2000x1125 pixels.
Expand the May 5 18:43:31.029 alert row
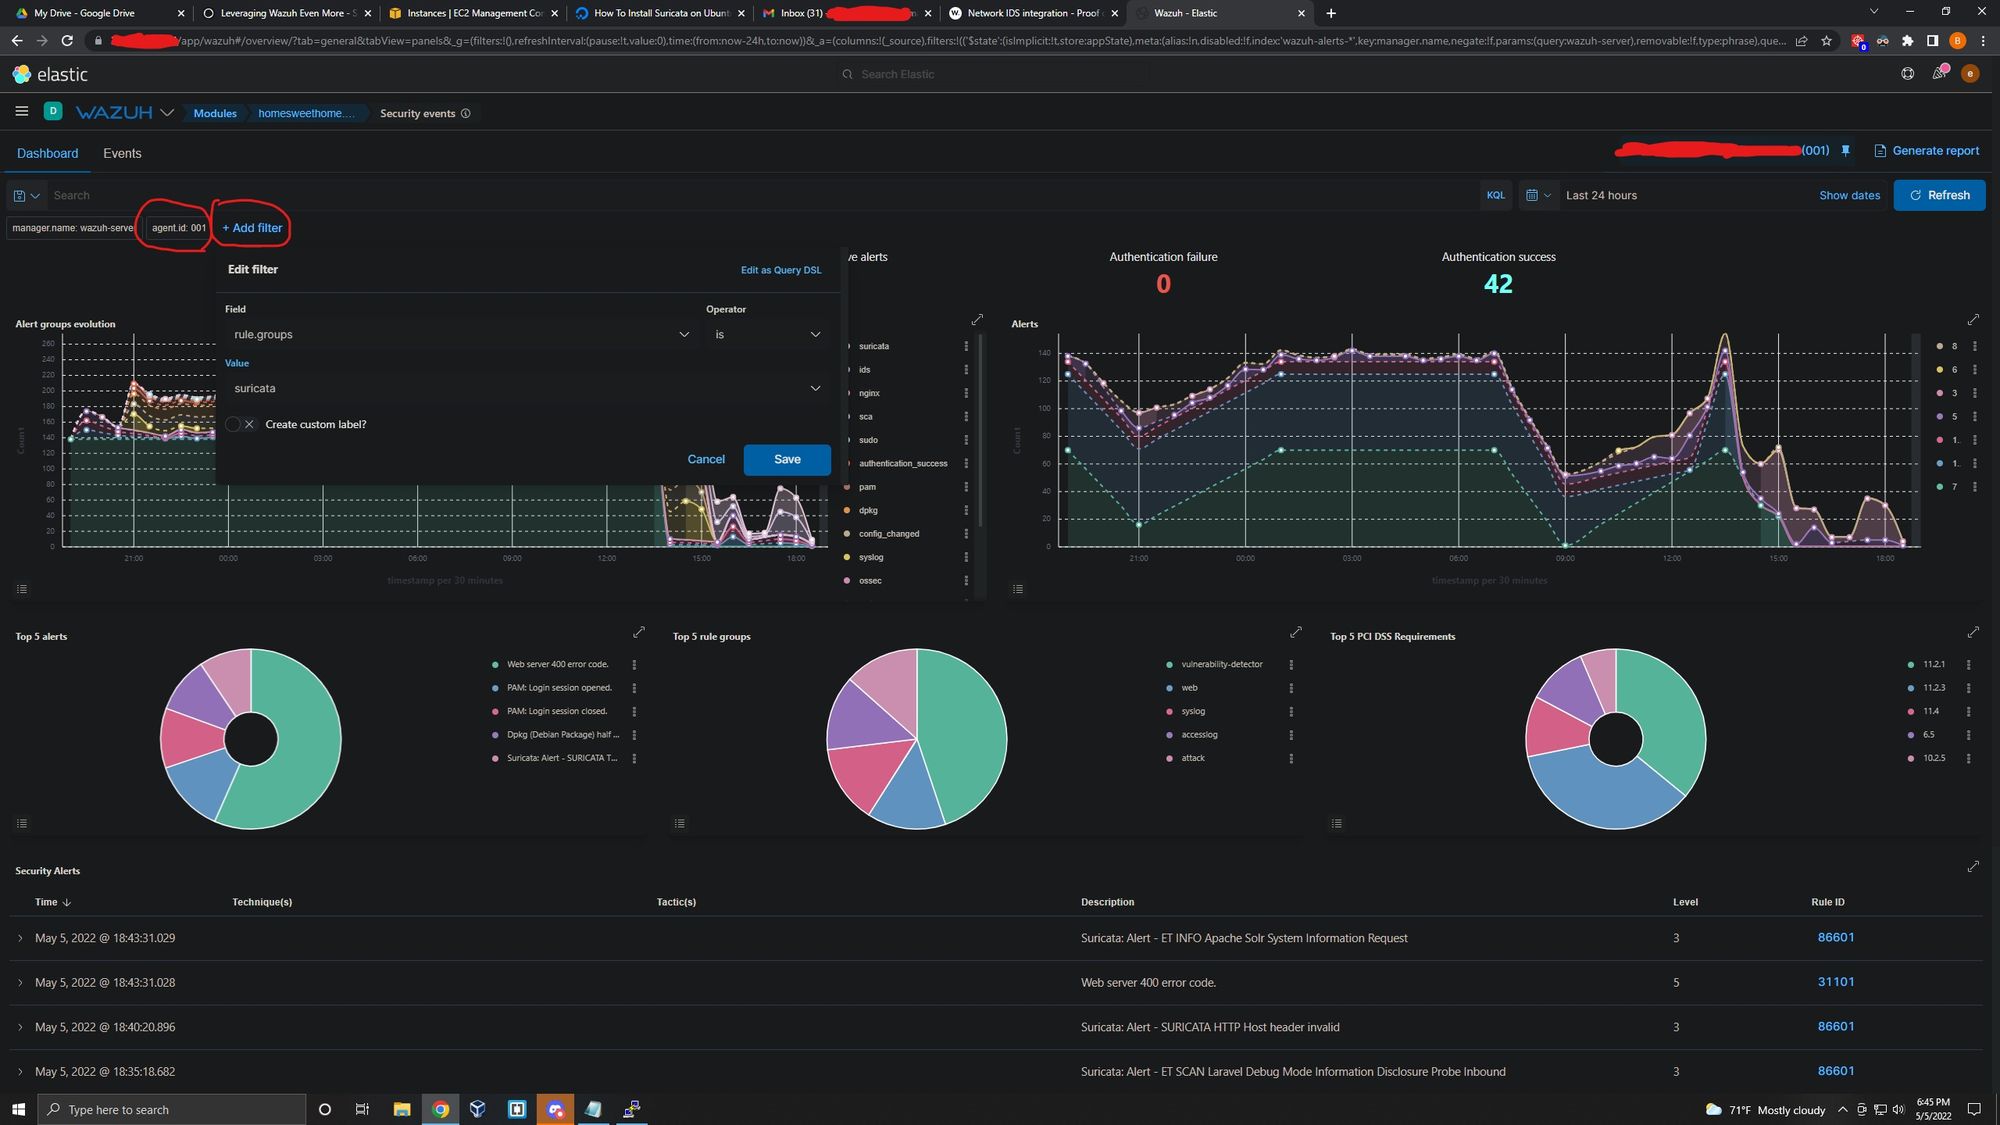point(20,938)
